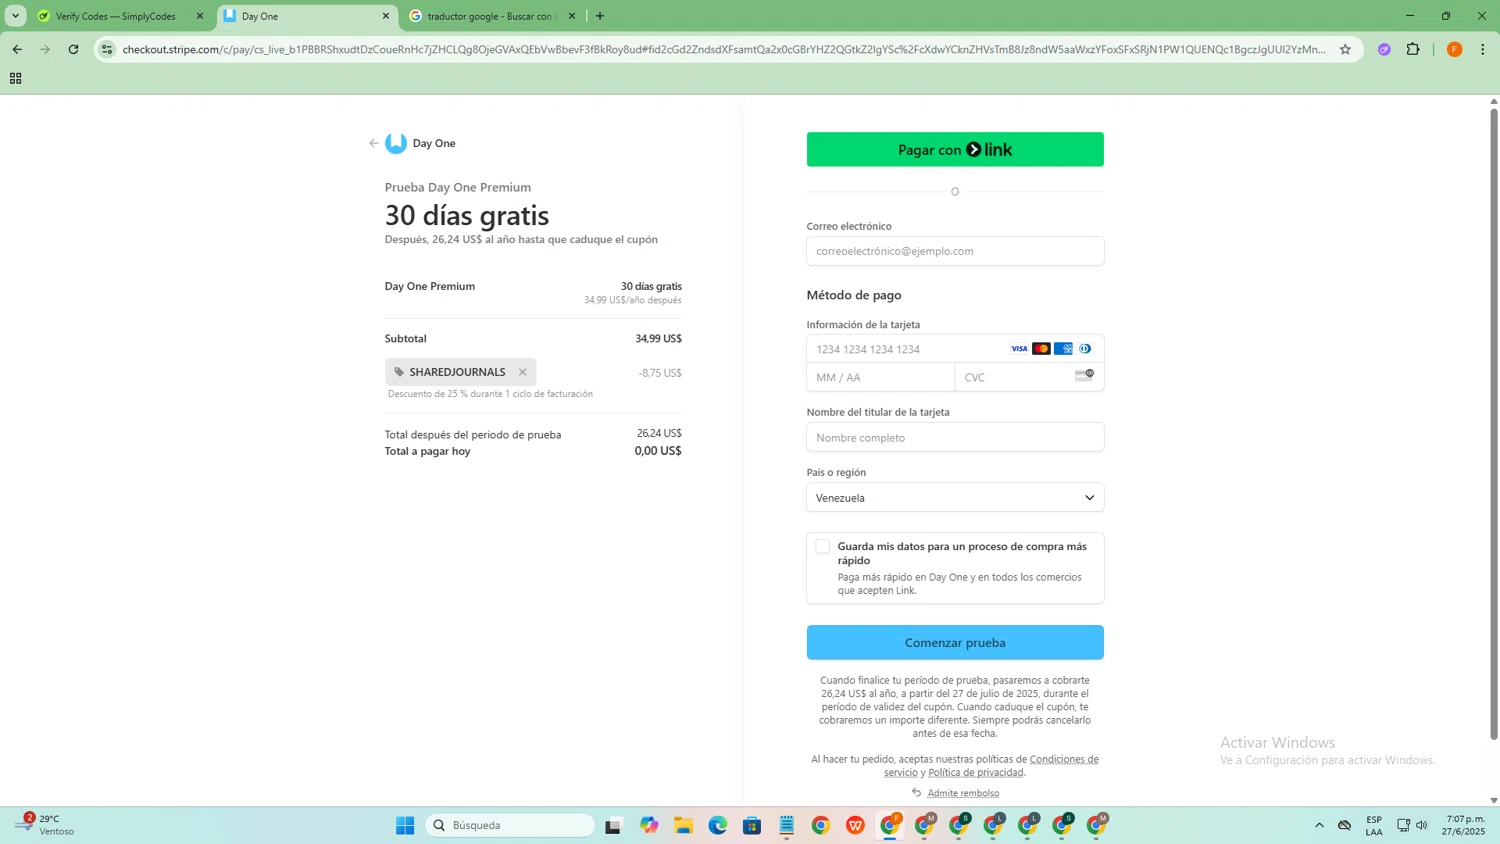
Task: Select the Day One tab
Action: click(x=306, y=16)
